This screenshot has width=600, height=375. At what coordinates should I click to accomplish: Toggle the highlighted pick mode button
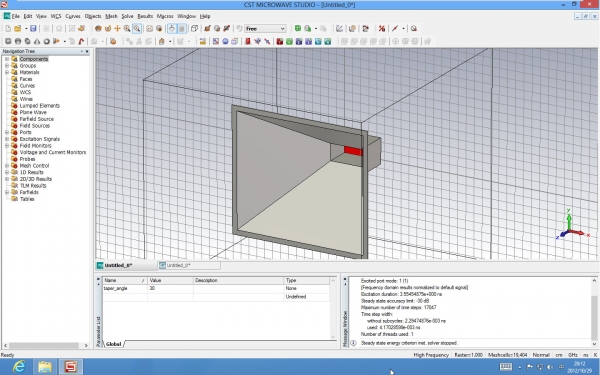coord(172,29)
